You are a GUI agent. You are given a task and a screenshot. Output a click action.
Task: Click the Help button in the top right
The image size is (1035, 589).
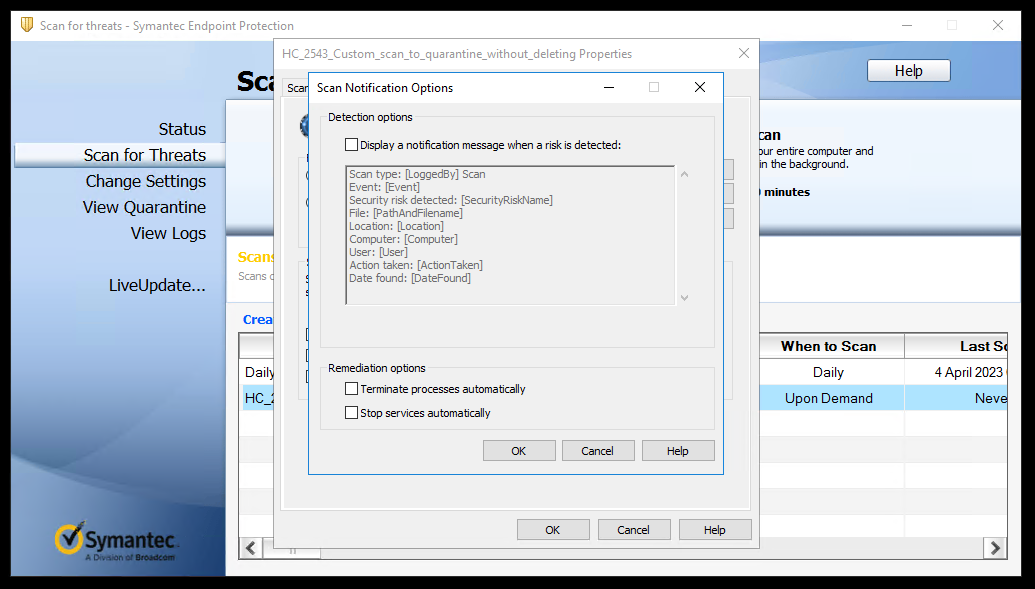907,70
